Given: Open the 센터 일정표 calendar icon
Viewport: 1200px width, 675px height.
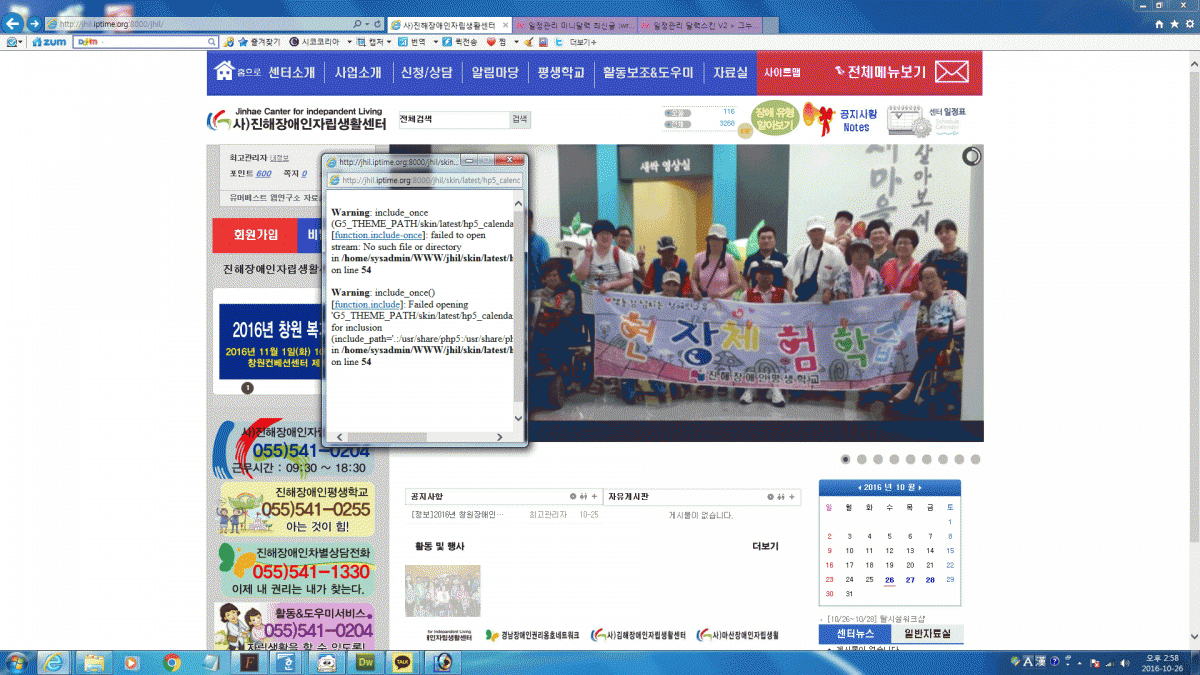Looking at the screenshot, I should click(927, 120).
